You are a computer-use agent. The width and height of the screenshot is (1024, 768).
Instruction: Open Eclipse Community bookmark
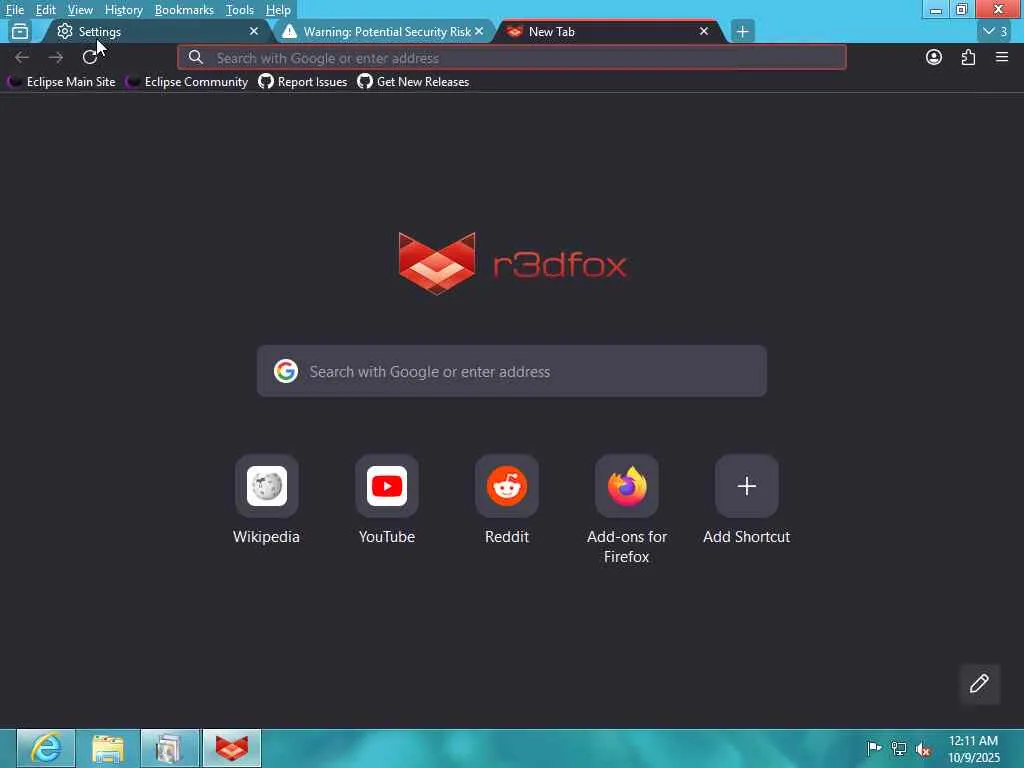coord(187,82)
